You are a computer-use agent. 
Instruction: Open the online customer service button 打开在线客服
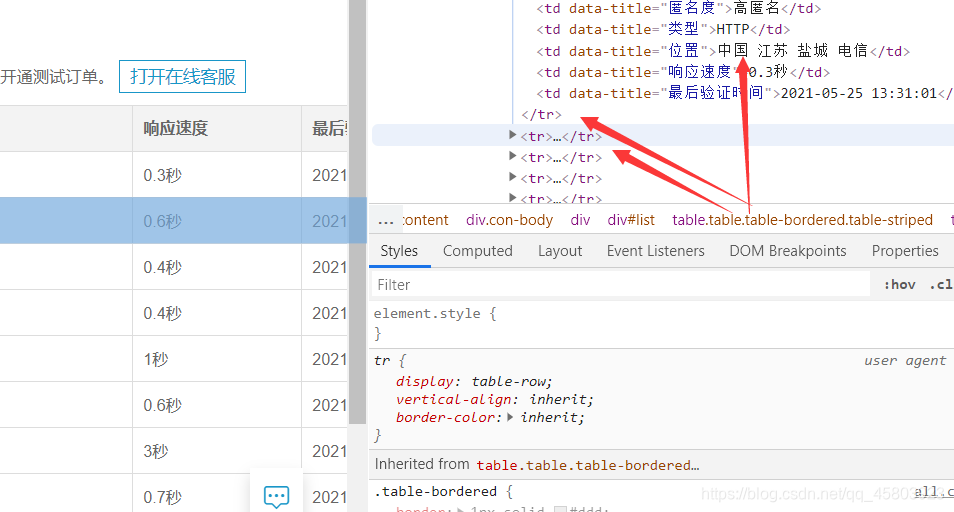tap(182, 77)
